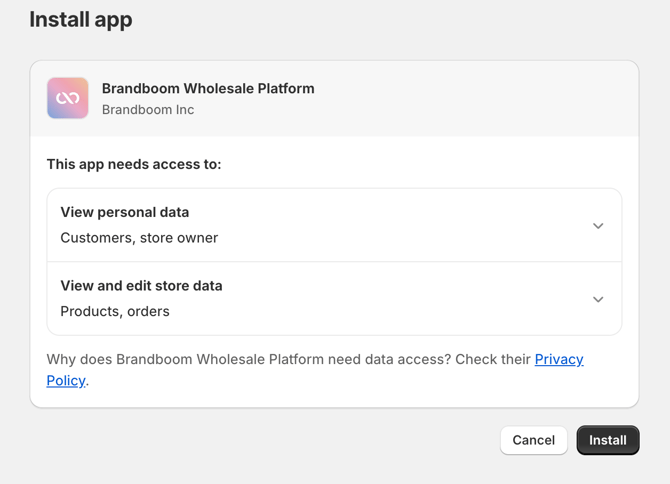Screen dimensions: 670x484
Task: Click the Install app page heading
Action: point(81,19)
